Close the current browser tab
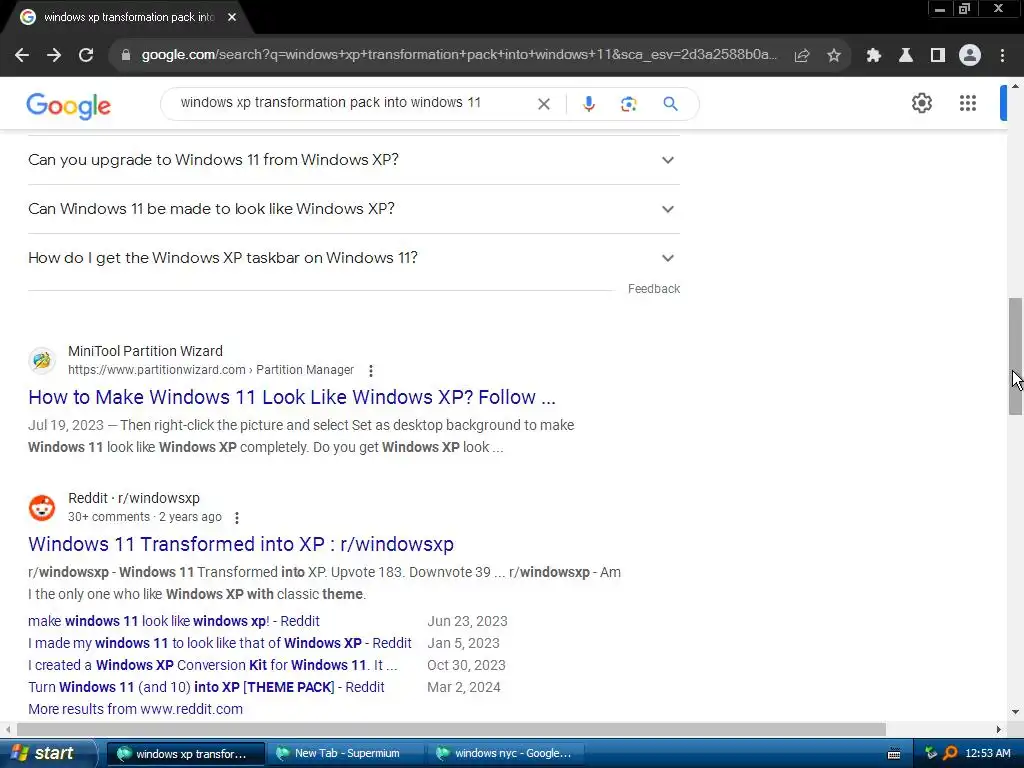The height and width of the screenshot is (768, 1024). 232,18
